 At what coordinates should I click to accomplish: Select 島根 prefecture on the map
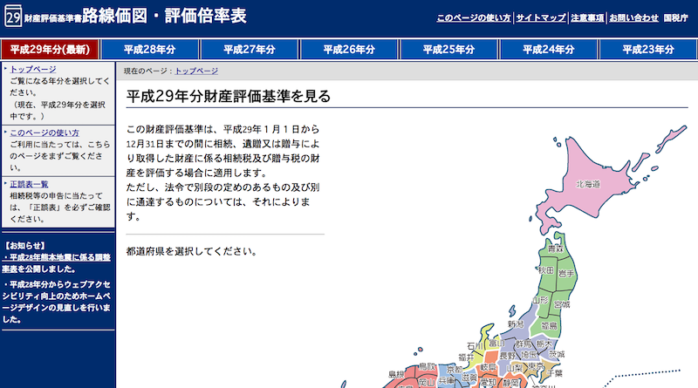pyautogui.click(x=396, y=374)
